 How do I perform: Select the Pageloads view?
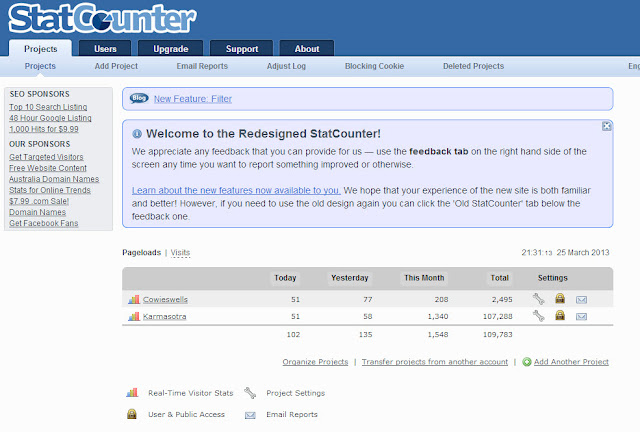[142, 253]
